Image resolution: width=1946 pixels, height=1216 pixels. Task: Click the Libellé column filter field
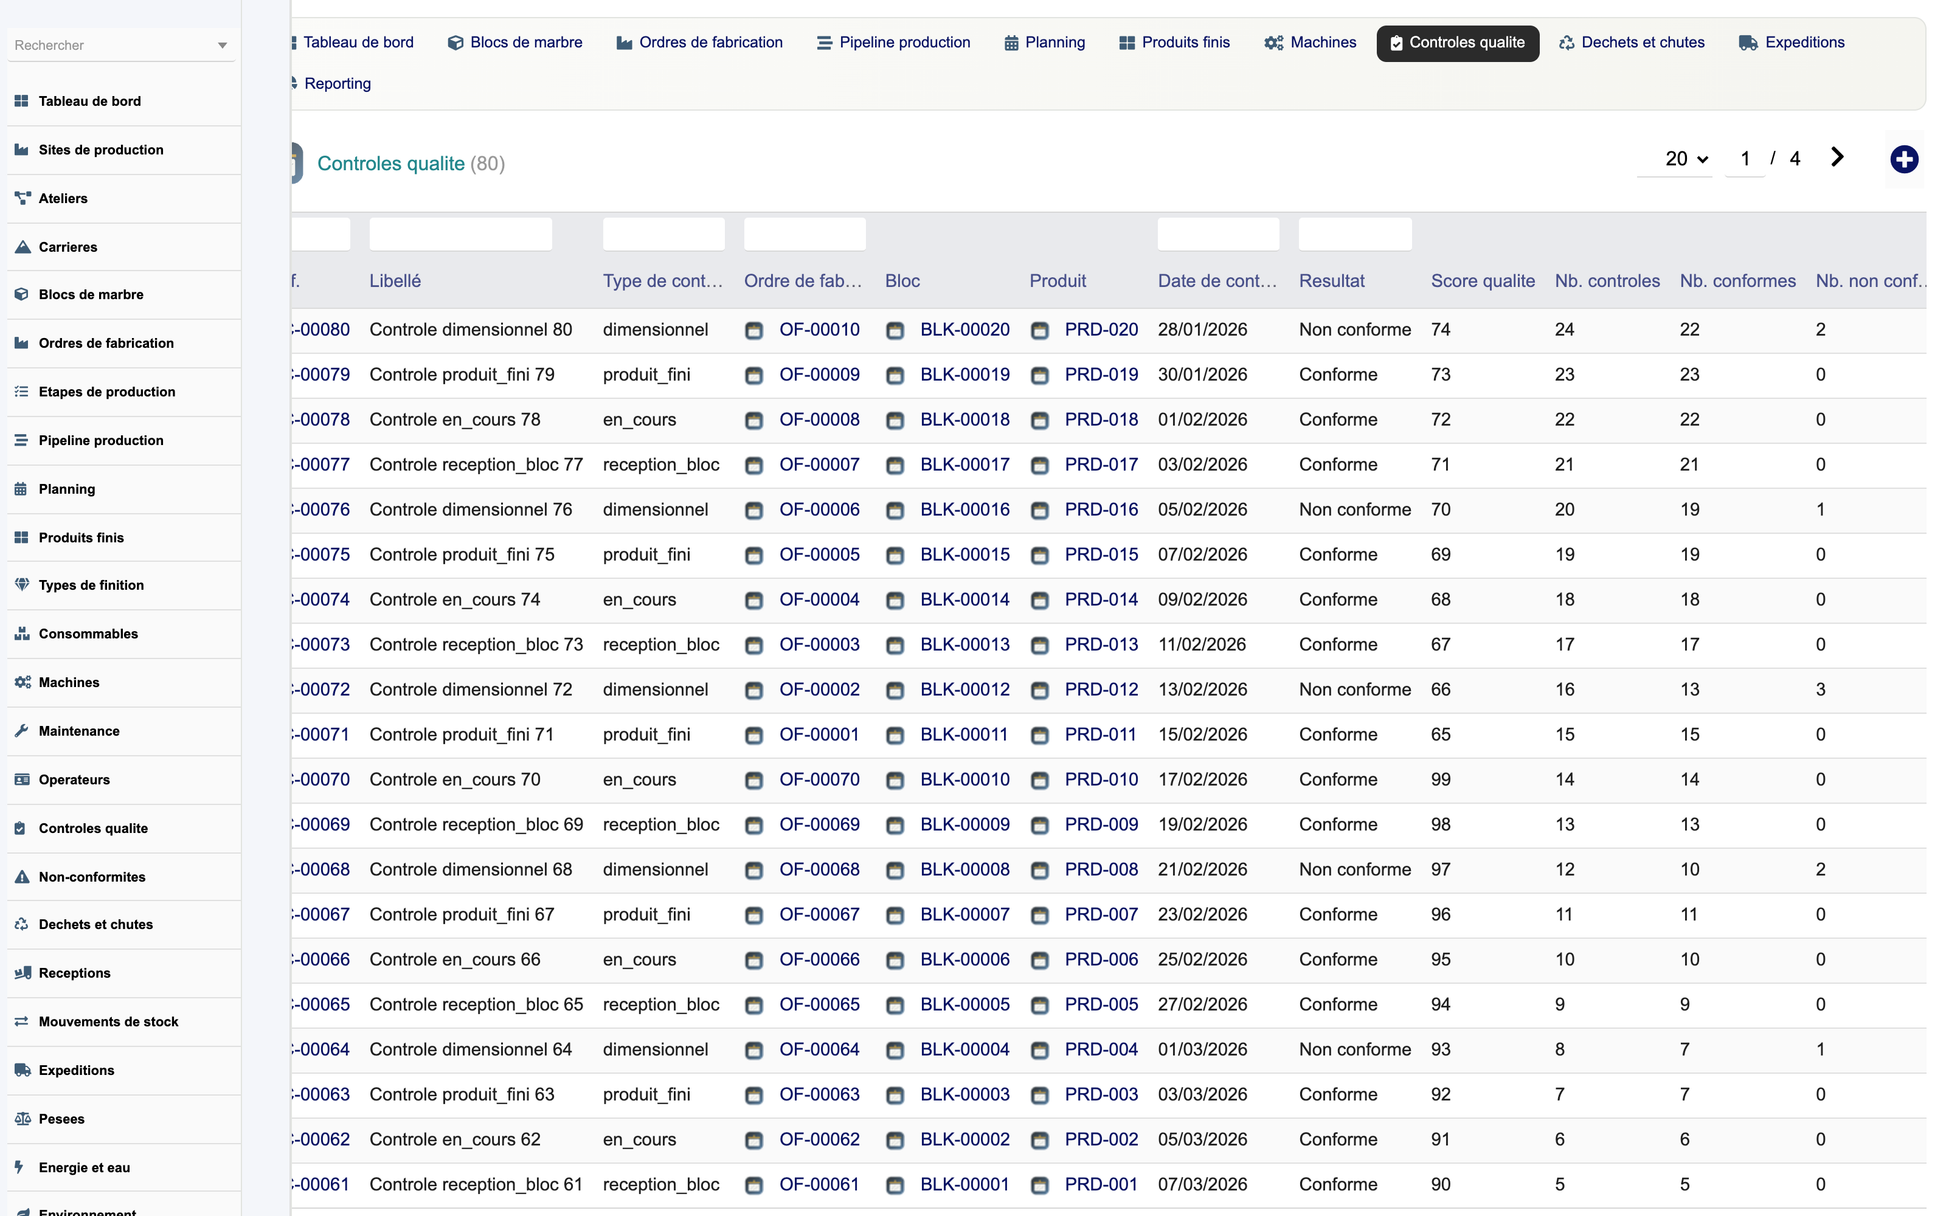click(x=460, y=234)
